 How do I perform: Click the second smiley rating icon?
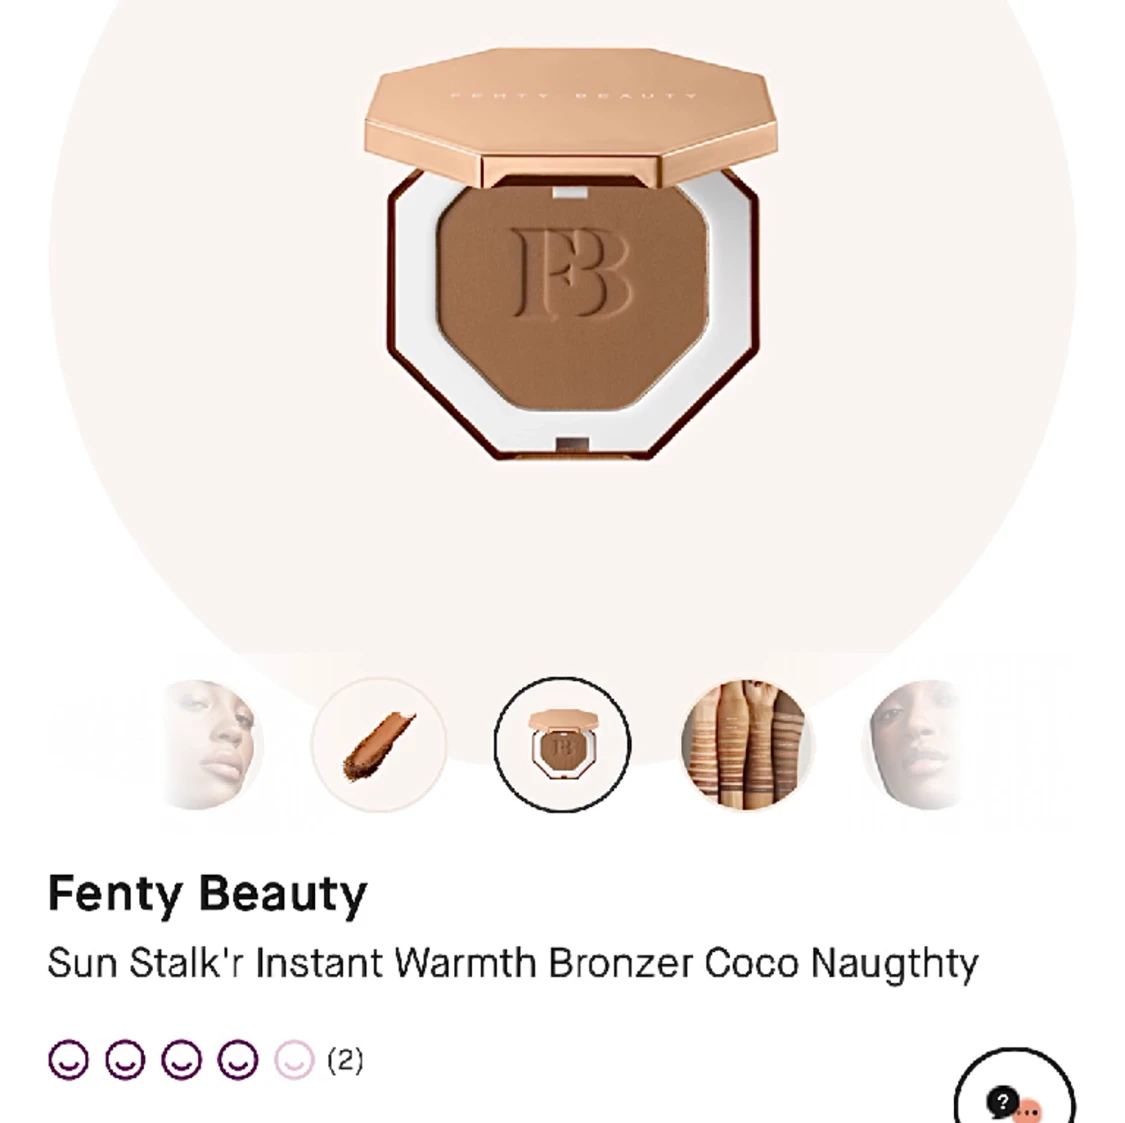pos(126,1060)
